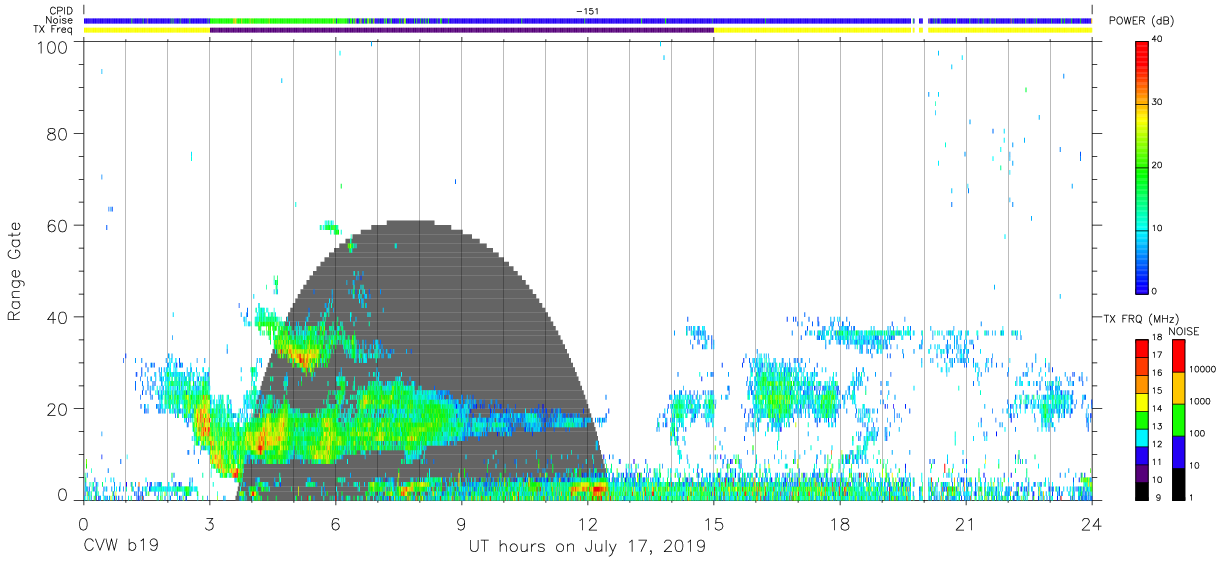Click the 18 label on TX frequency legend
This screenshot has width=1228, height=567.
click(1158, 338)
